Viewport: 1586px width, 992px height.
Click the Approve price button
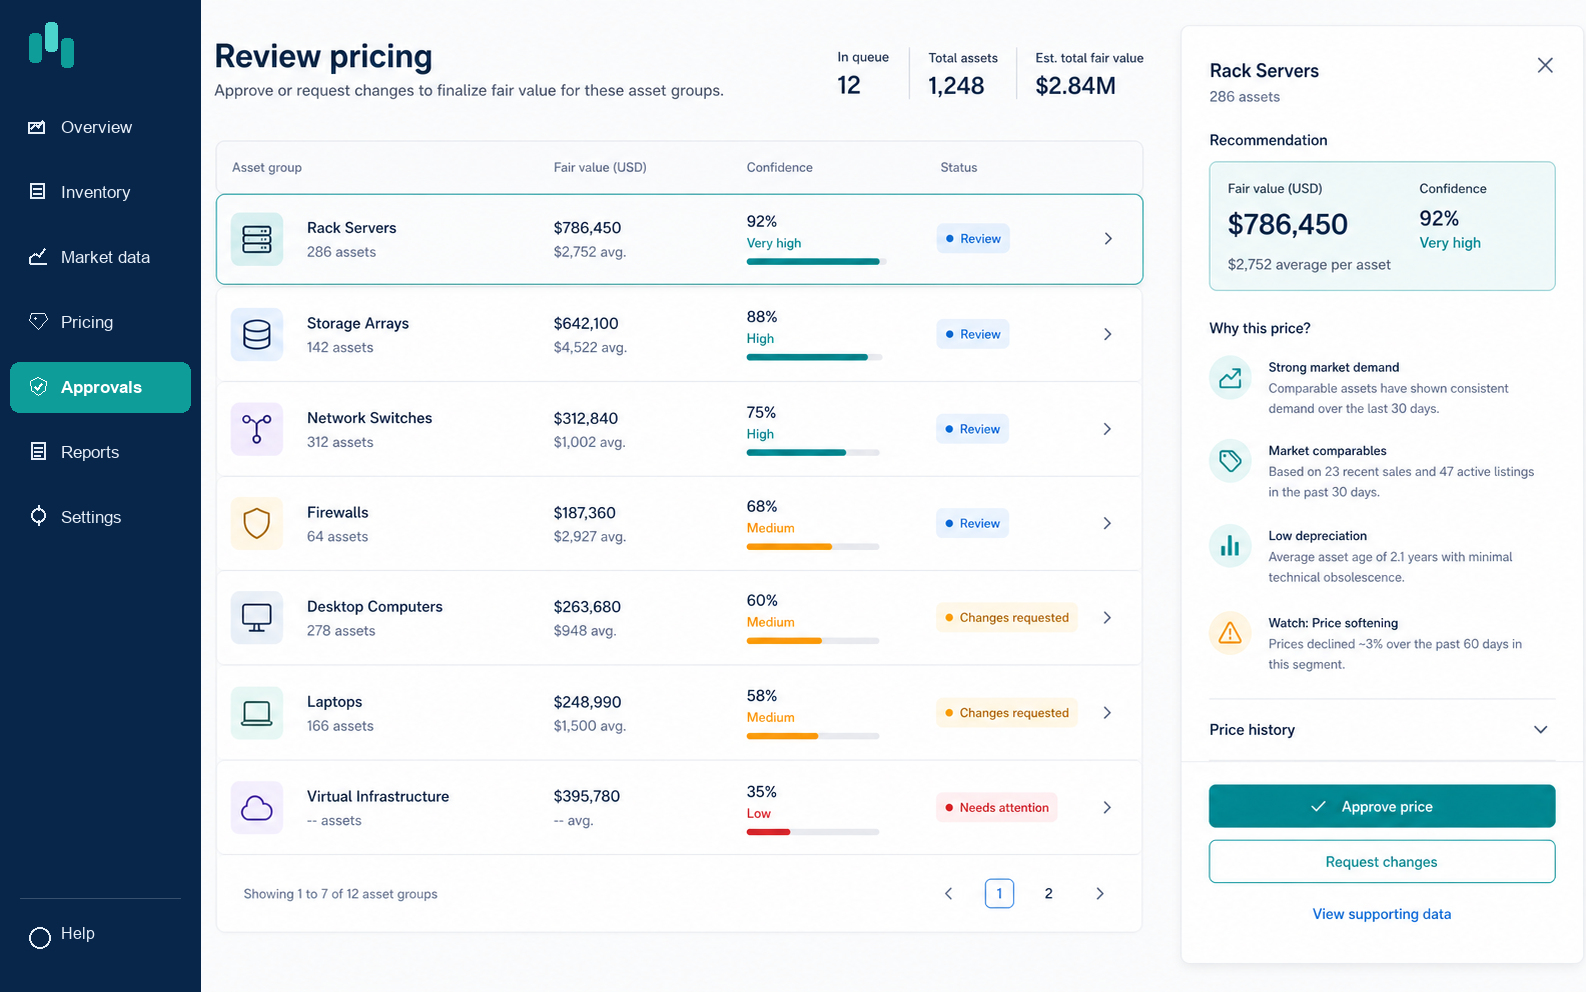tap(1382, 806)
